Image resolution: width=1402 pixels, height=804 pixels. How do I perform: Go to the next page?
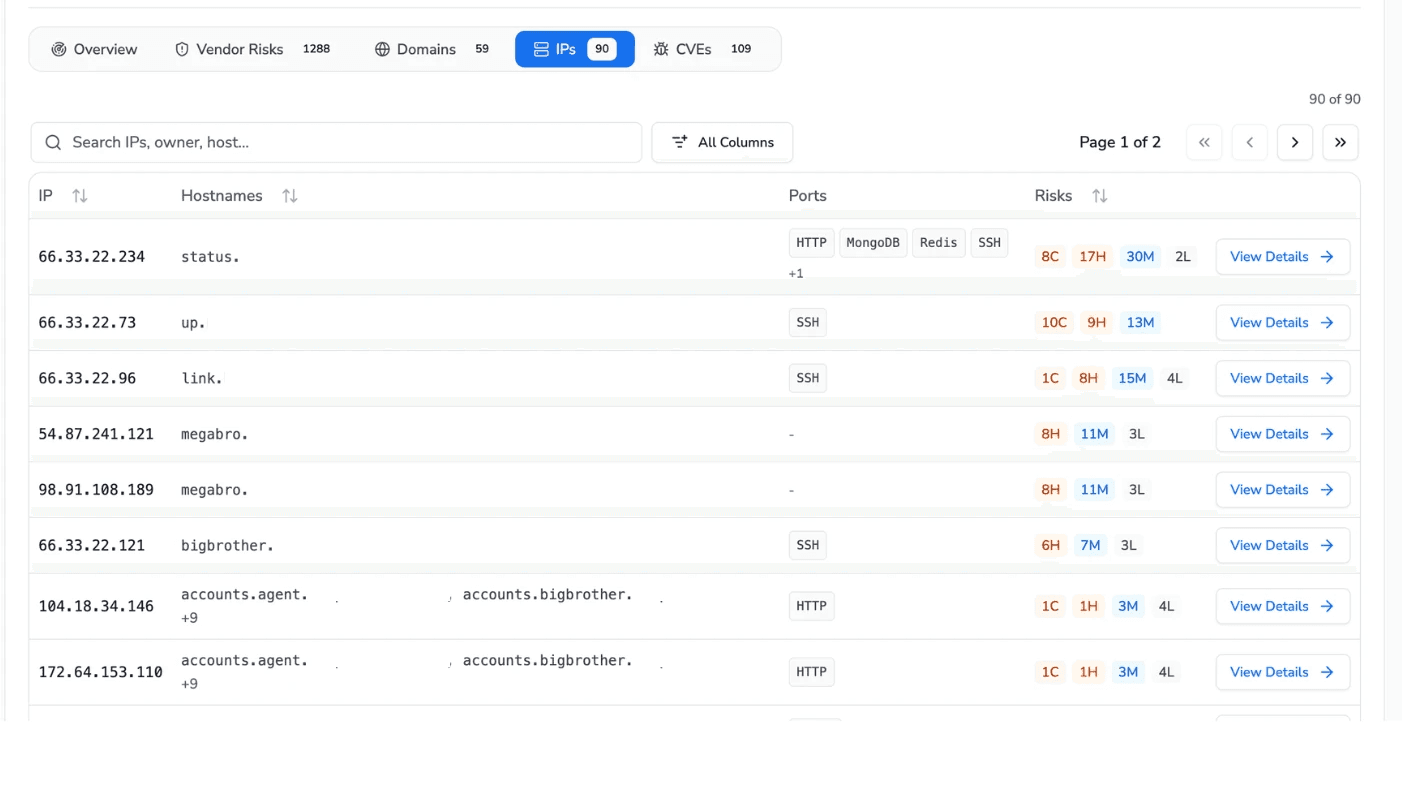pos(1295,142)
